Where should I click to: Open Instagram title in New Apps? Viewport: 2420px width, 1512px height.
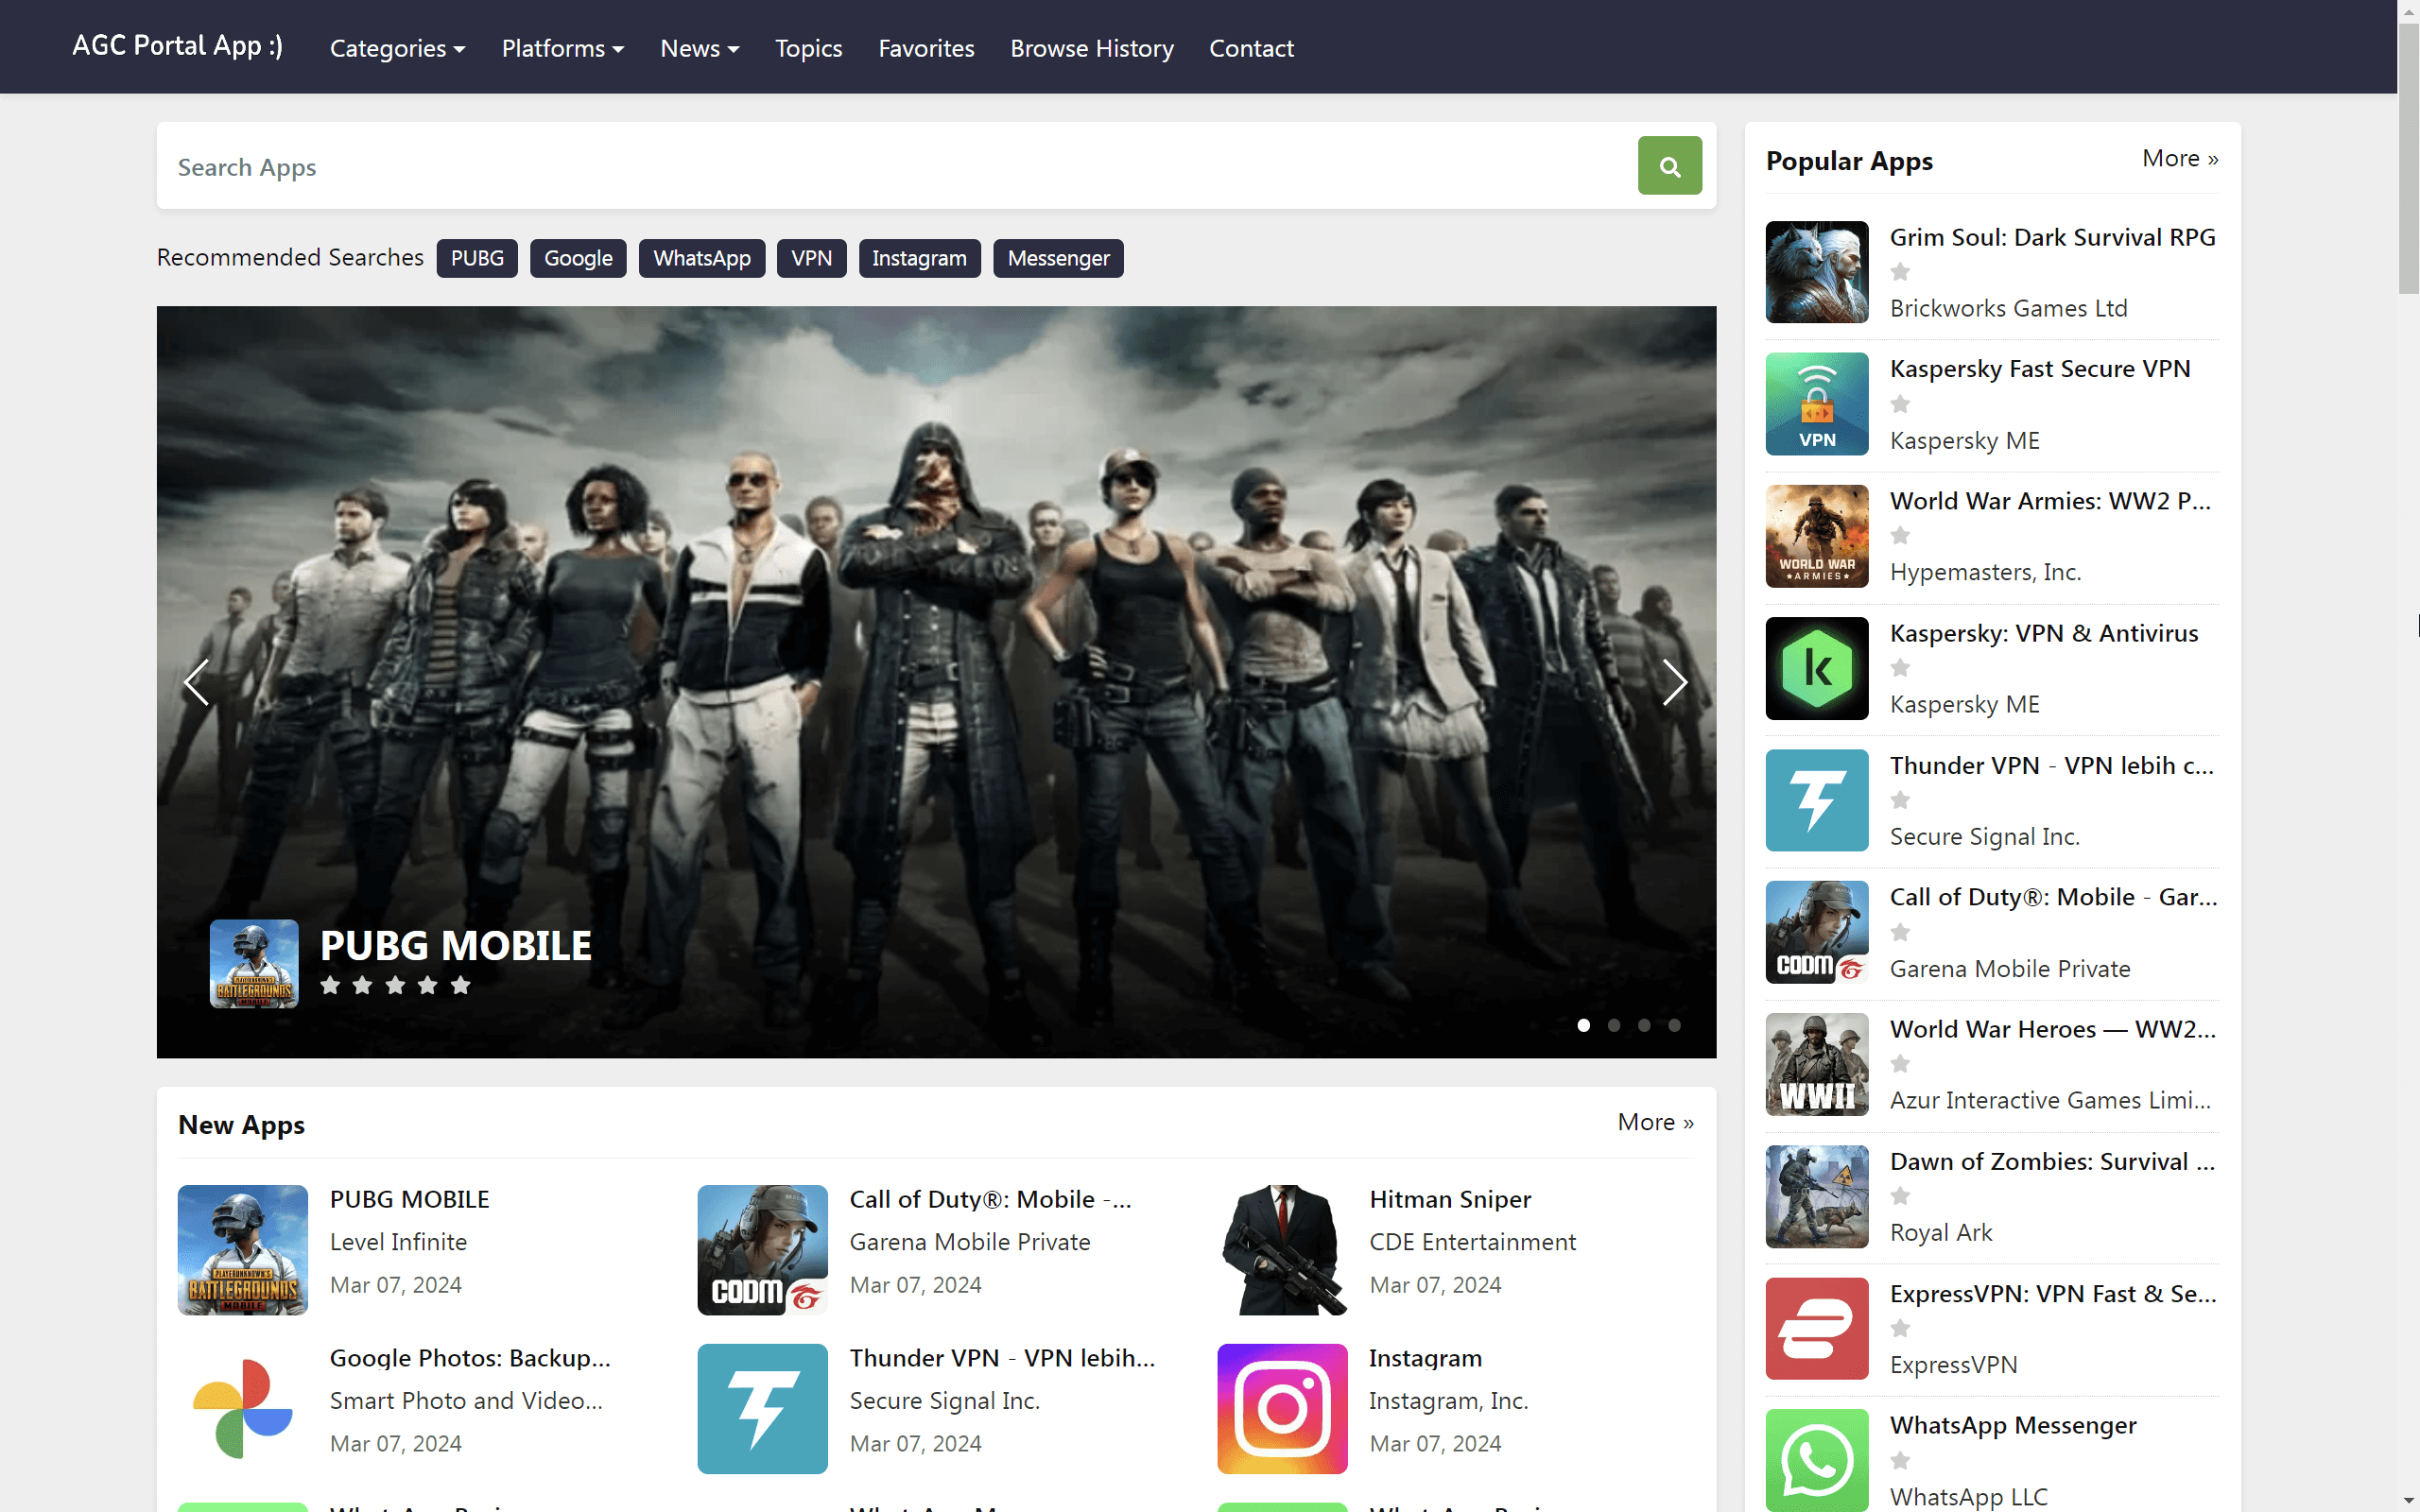[1425, 1358]
